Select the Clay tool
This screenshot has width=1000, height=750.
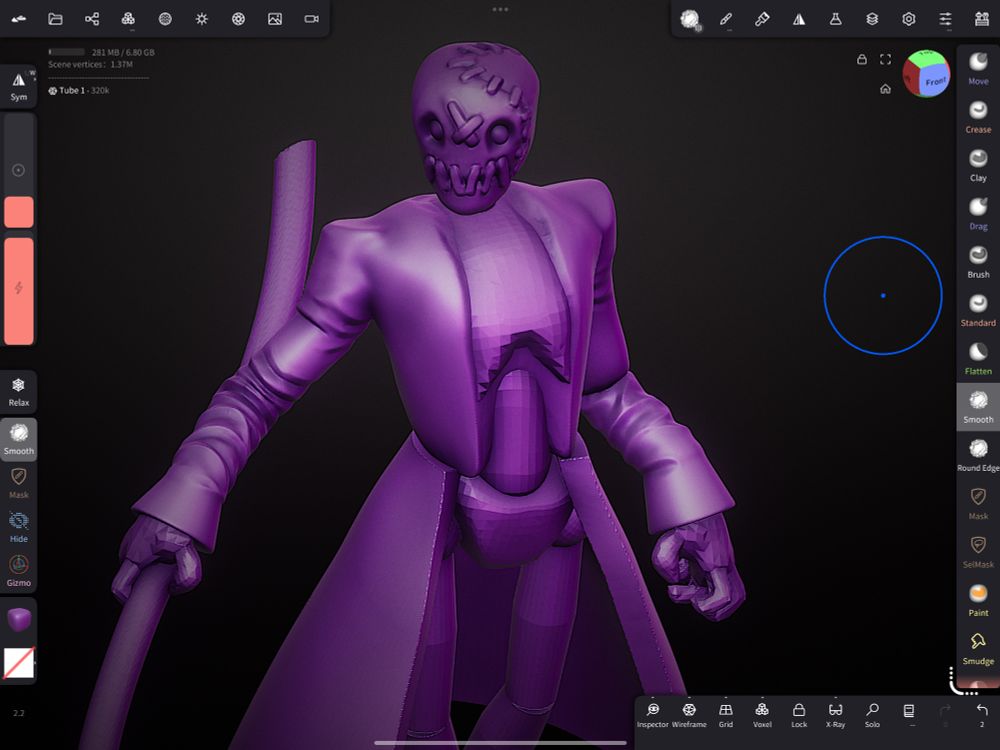click(x=978, y=165)
